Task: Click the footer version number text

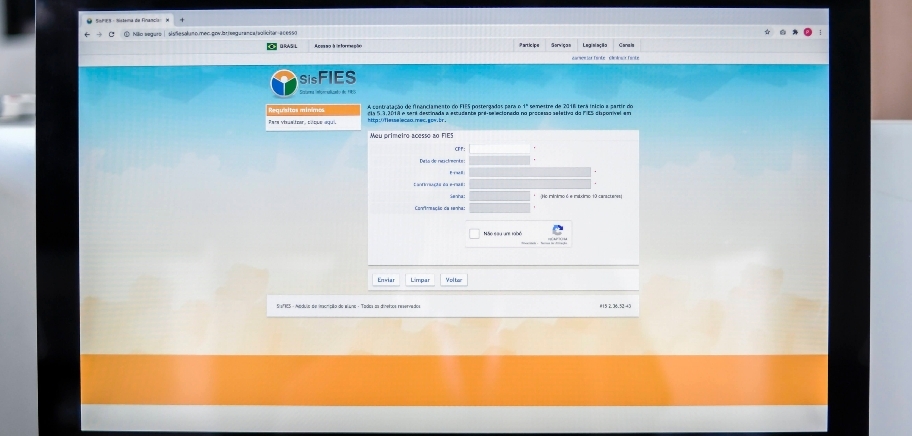Action: (615, 306)
